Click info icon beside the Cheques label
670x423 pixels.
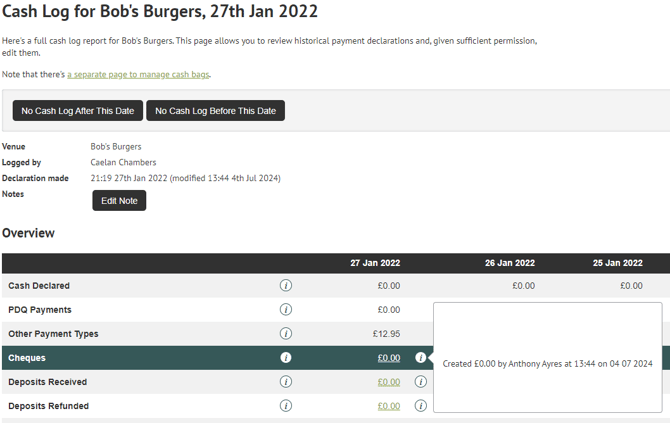(x=286, y=358)
